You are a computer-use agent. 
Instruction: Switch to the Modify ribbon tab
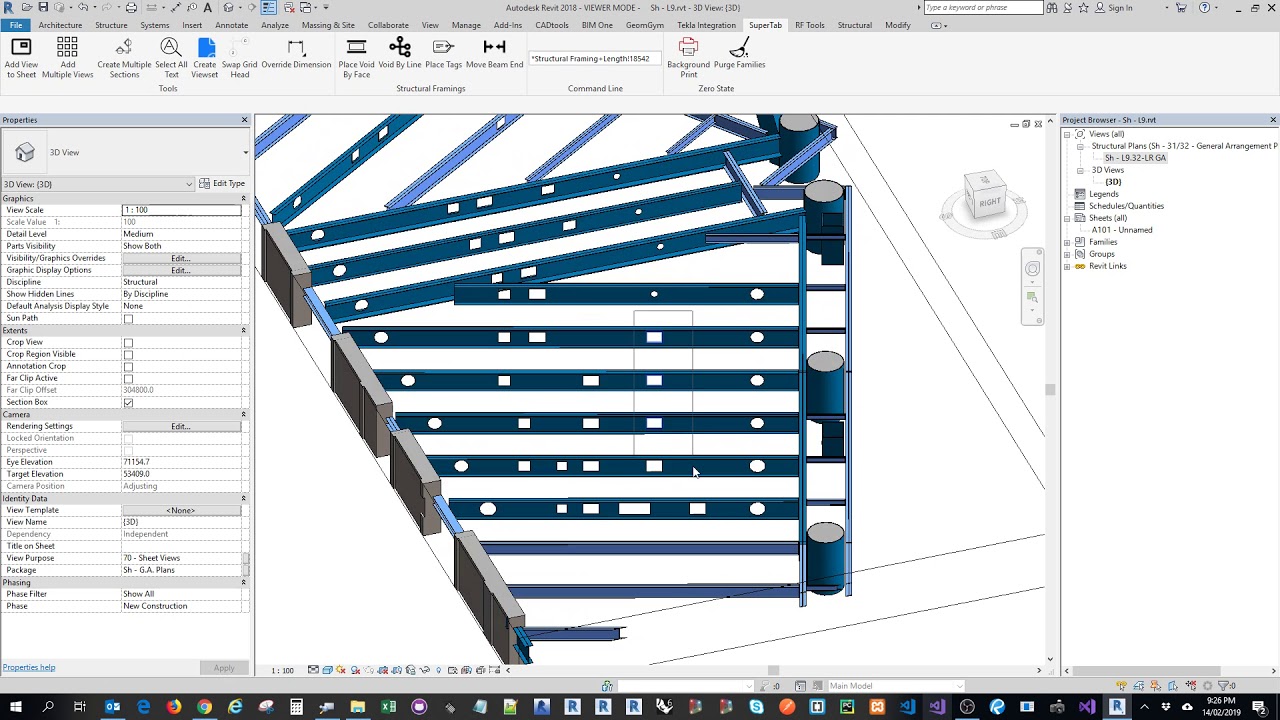coord(898,25)
